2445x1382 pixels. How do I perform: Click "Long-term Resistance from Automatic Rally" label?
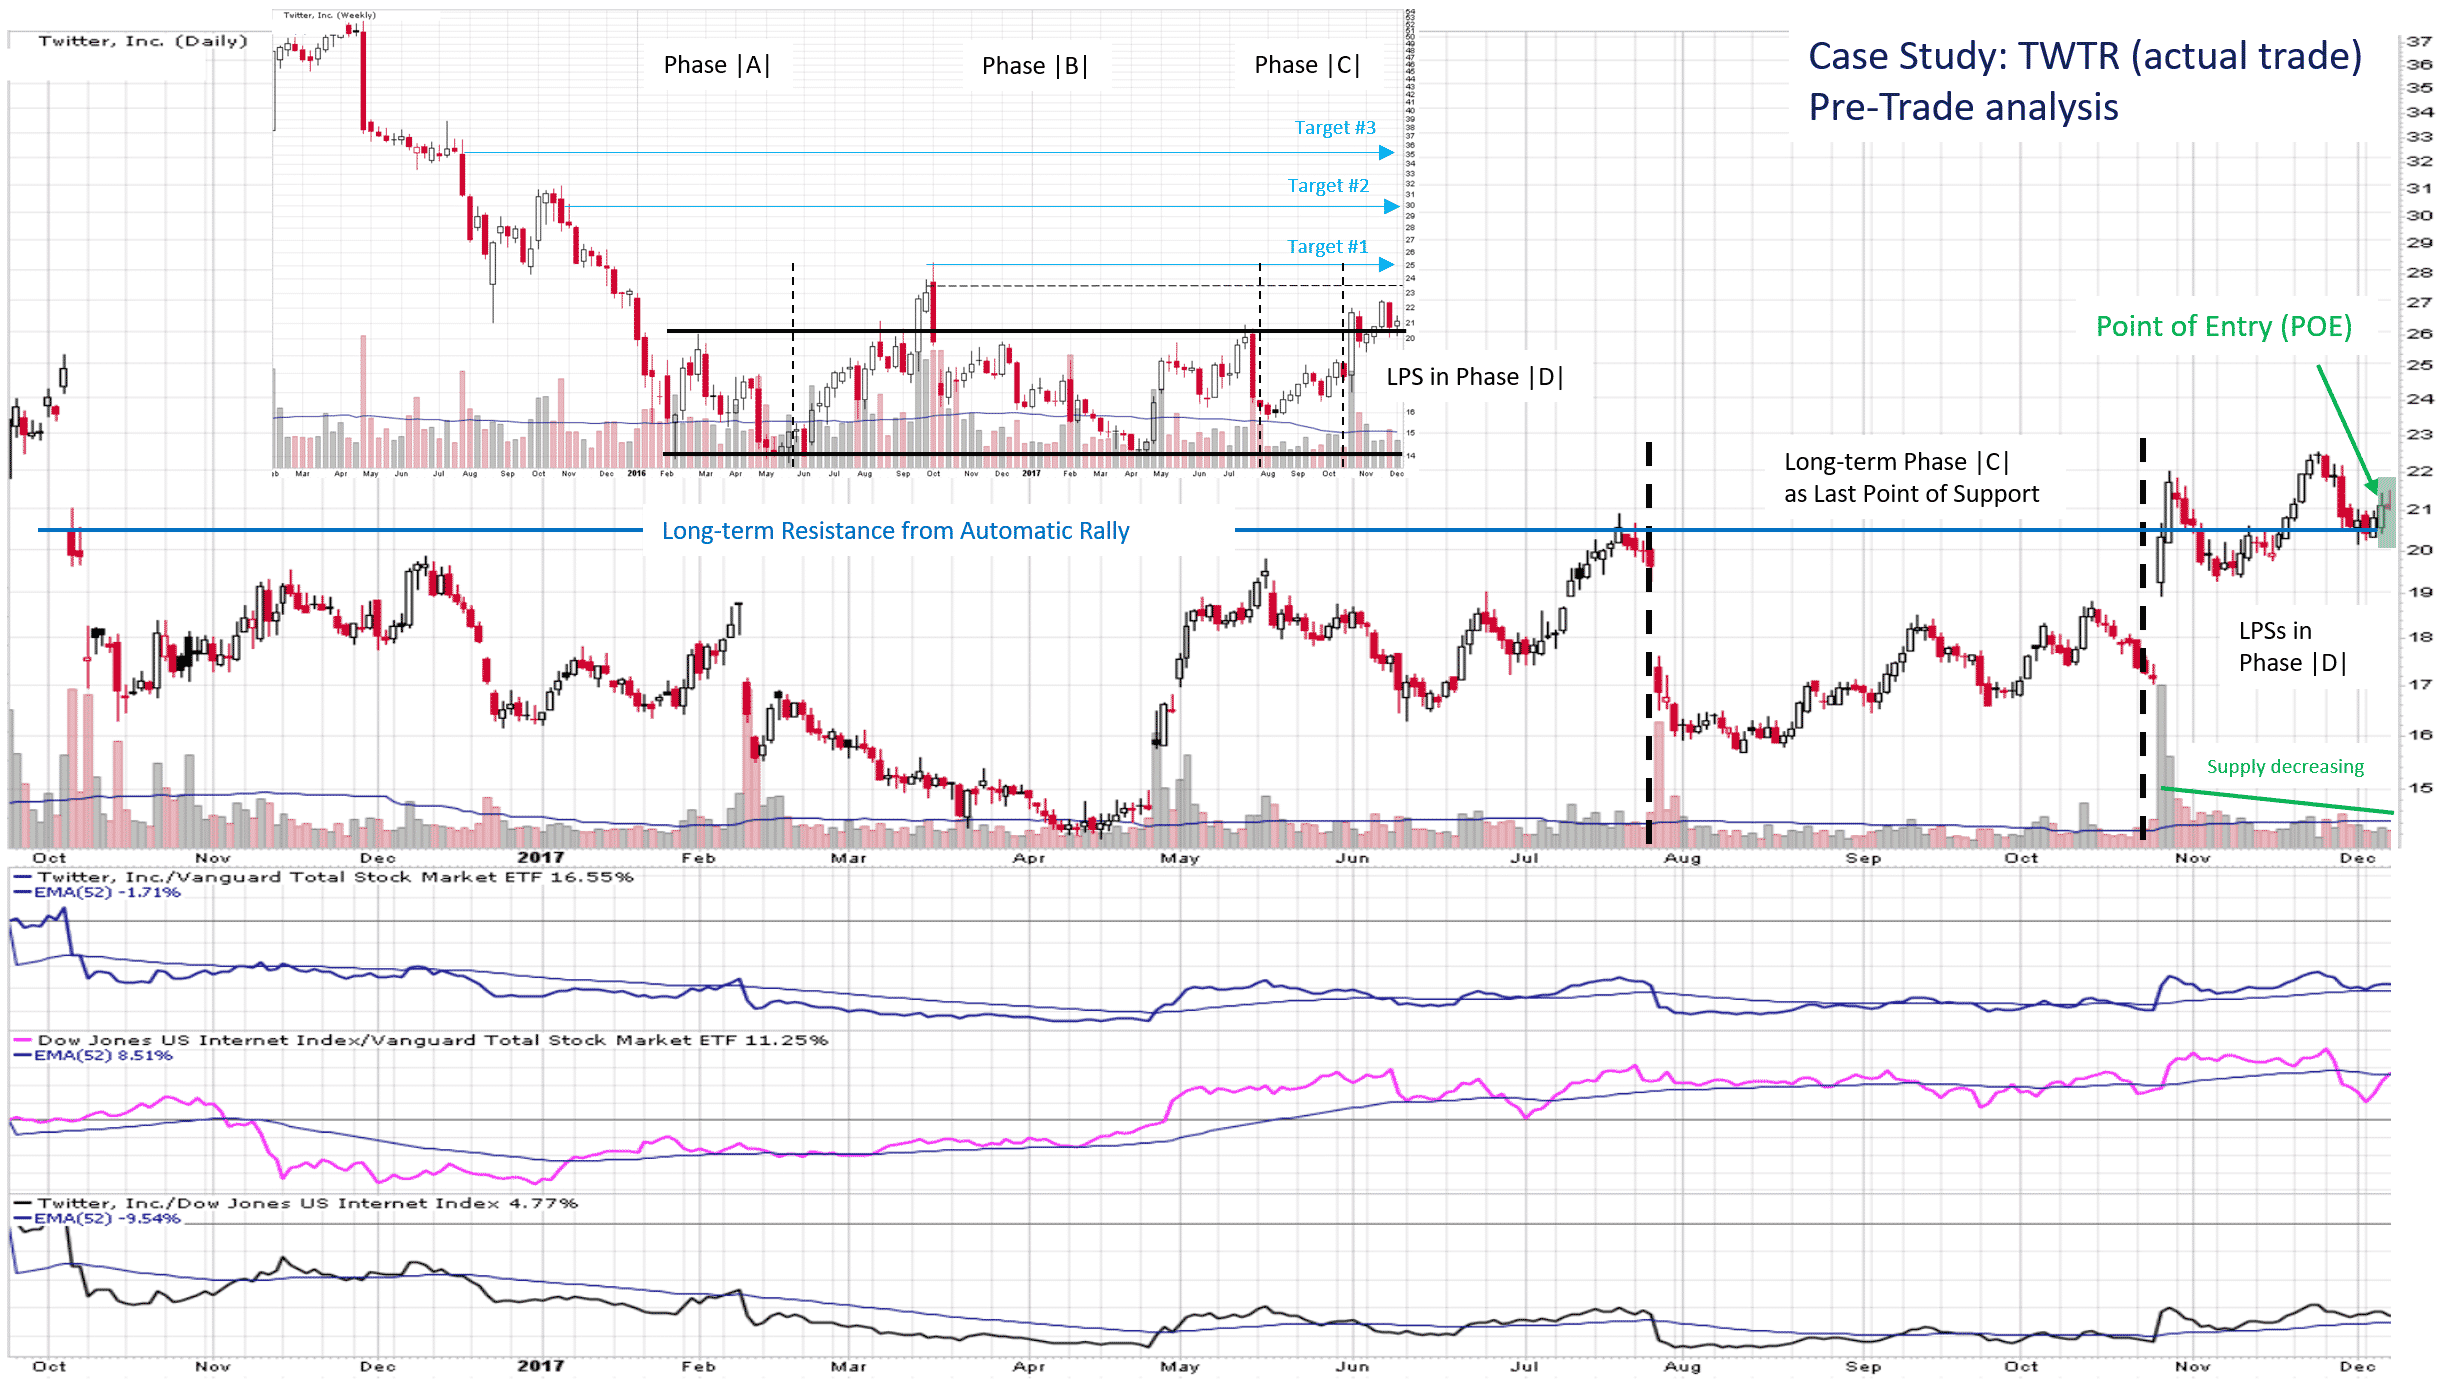tap(895, 531)
